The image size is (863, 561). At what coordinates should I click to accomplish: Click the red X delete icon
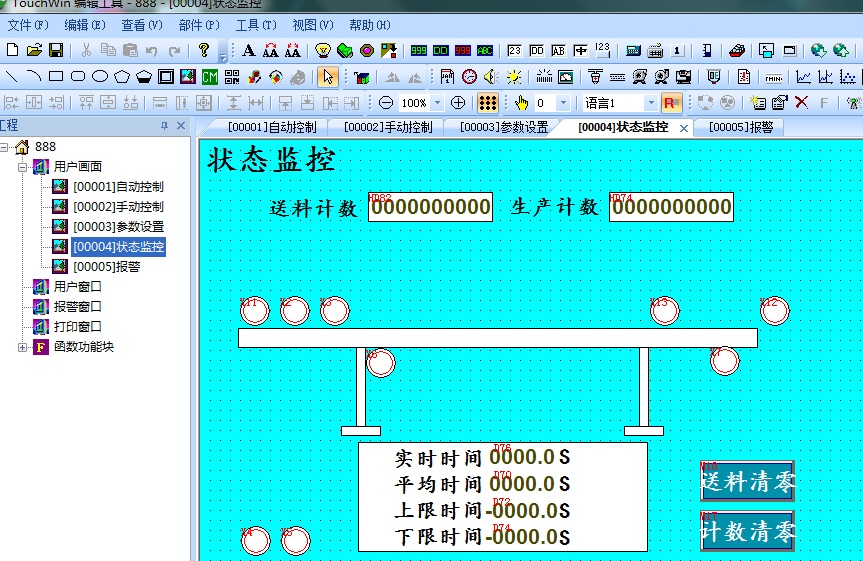[801, 102]
